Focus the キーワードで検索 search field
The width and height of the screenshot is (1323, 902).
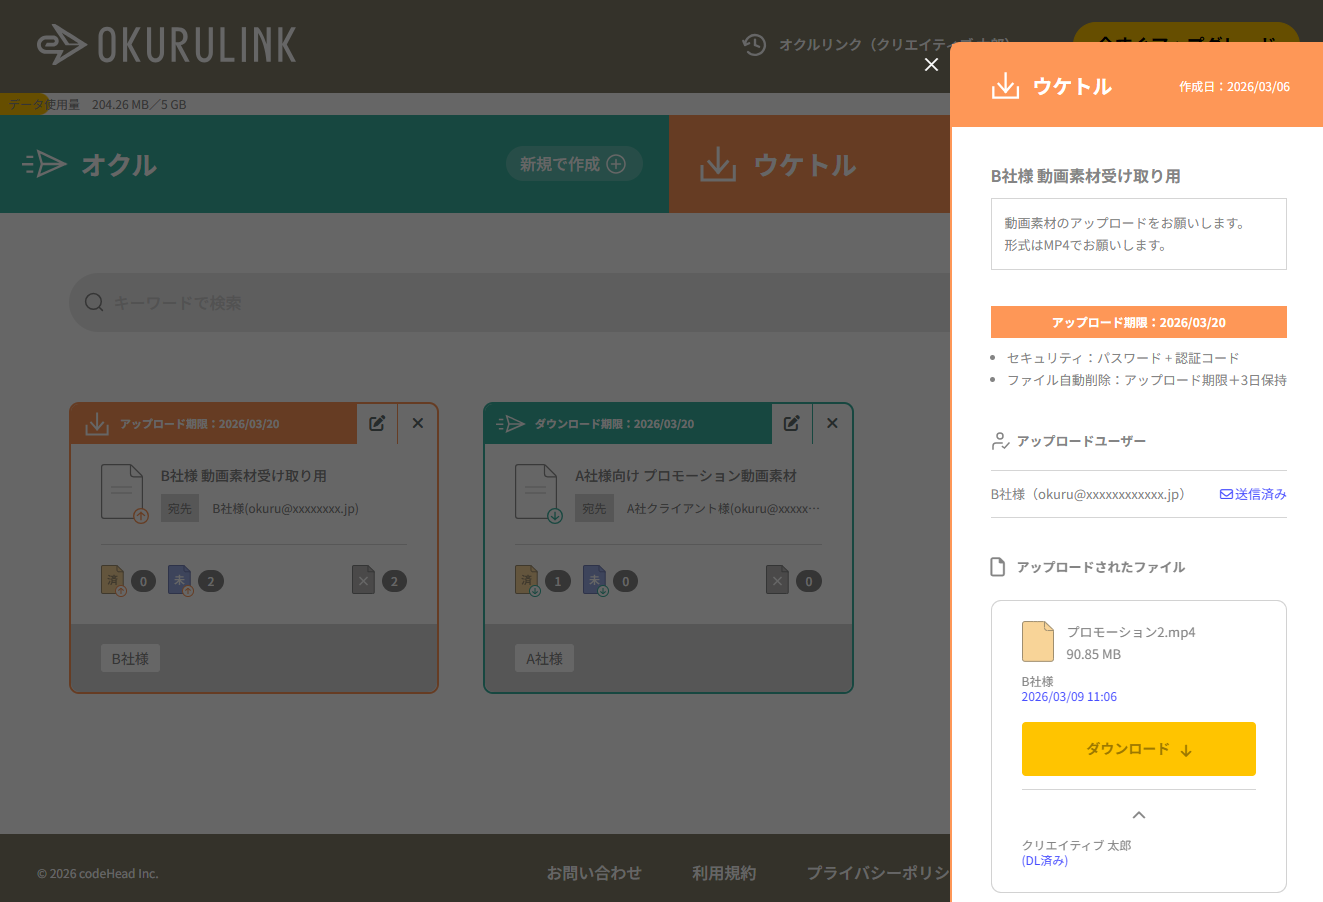tap(500, 302)
